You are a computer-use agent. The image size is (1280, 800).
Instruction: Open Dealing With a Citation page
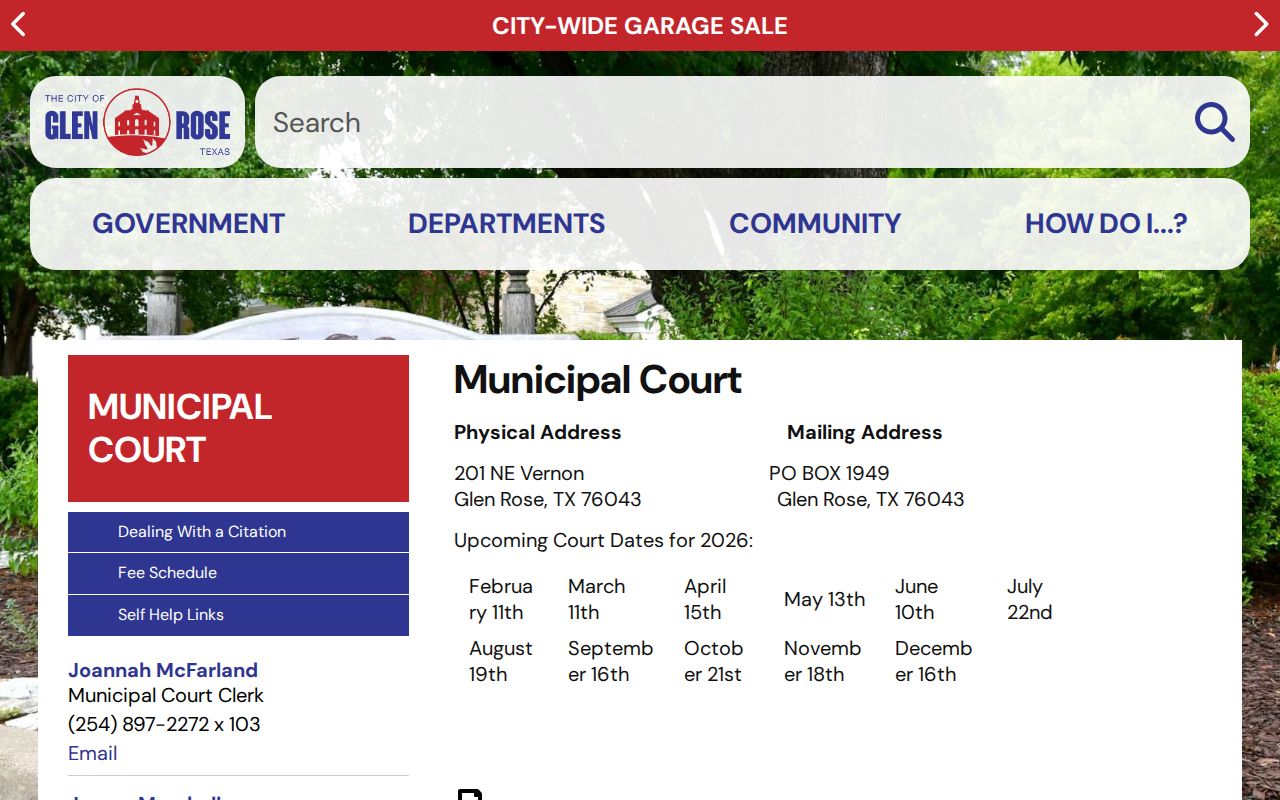(x=238, y=532)
